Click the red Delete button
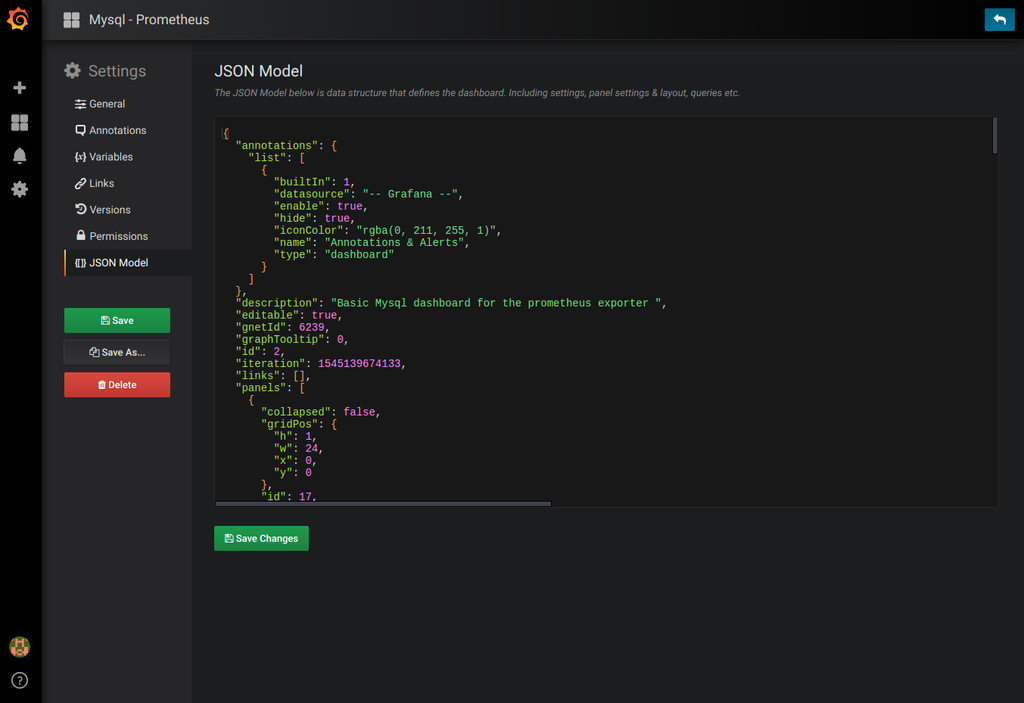The image size is (1024, 703). click(117, 385)
